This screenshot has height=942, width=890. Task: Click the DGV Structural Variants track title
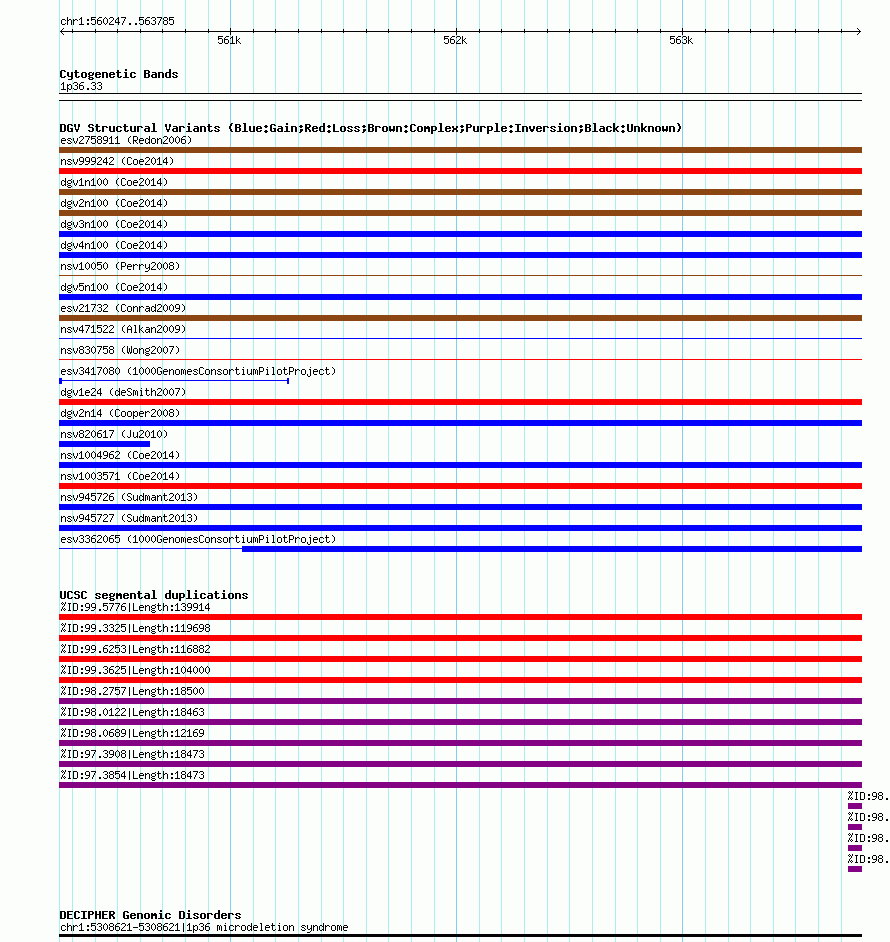click(370, 128)
